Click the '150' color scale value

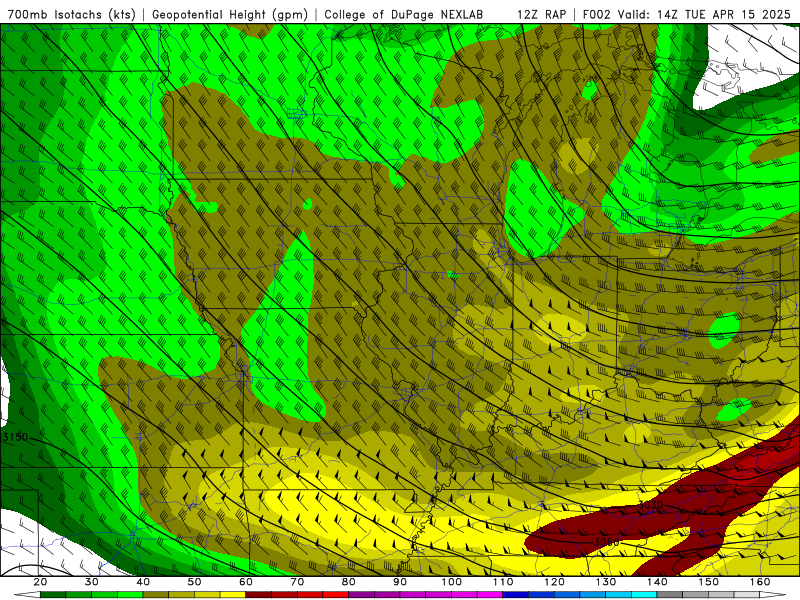709,582
